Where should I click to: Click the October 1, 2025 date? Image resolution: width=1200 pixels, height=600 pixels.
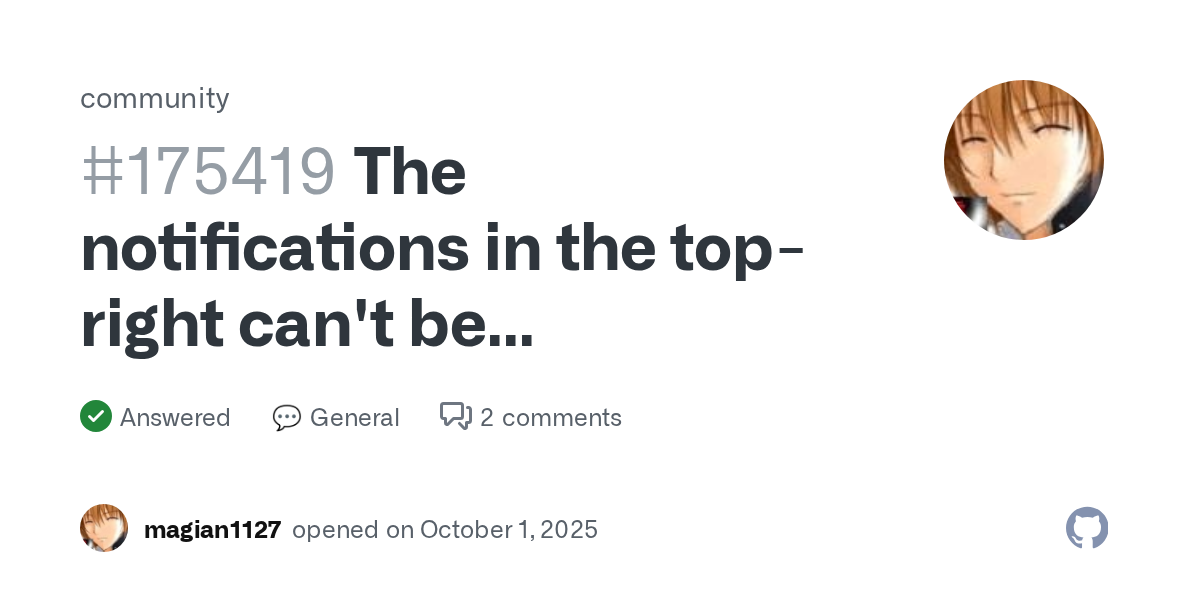[509, 530]
